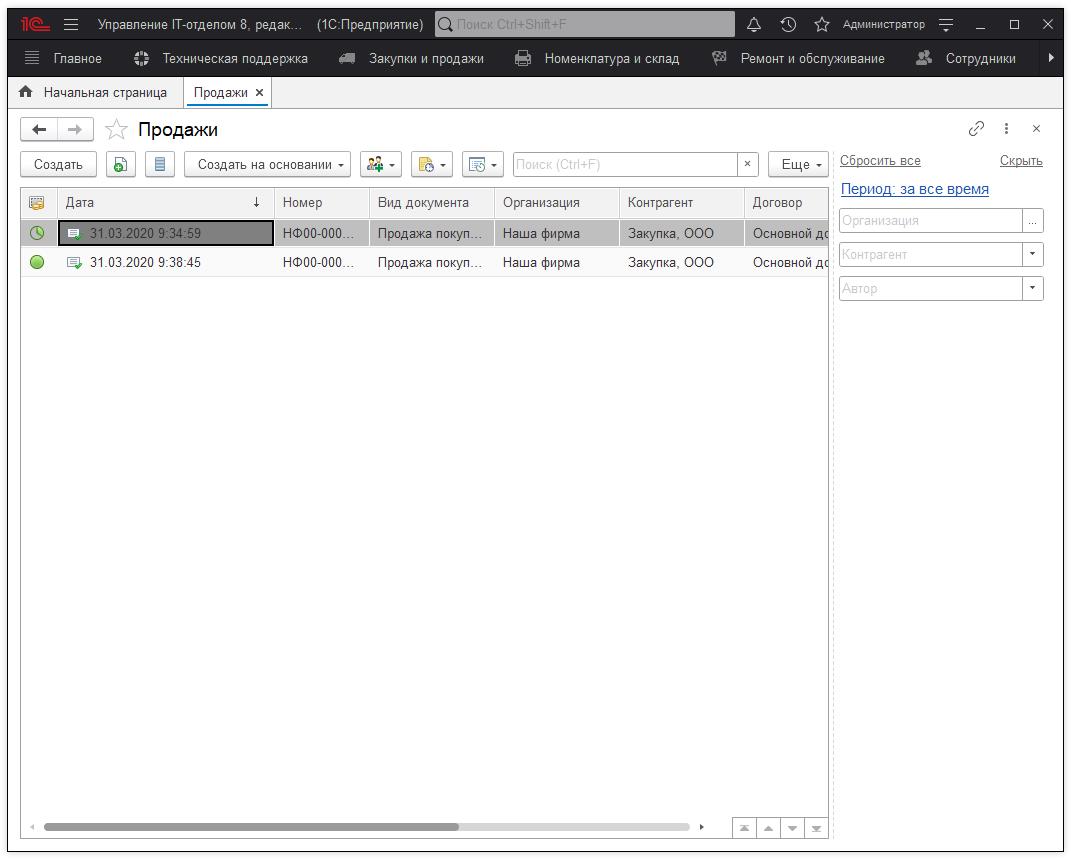Expand the Создать на основании dropdown
This screenshot has width=1071, height=859.
point(267,165)
